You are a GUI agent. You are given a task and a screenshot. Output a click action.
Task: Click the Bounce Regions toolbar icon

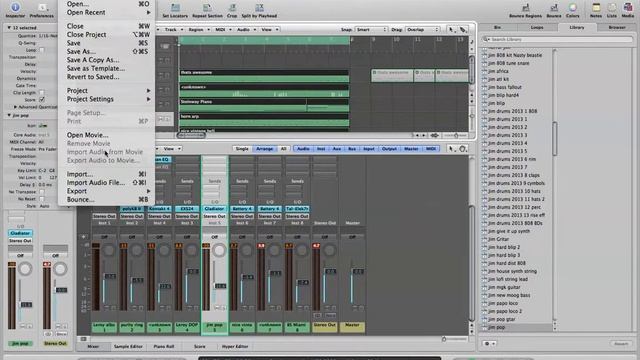(525, 7)
